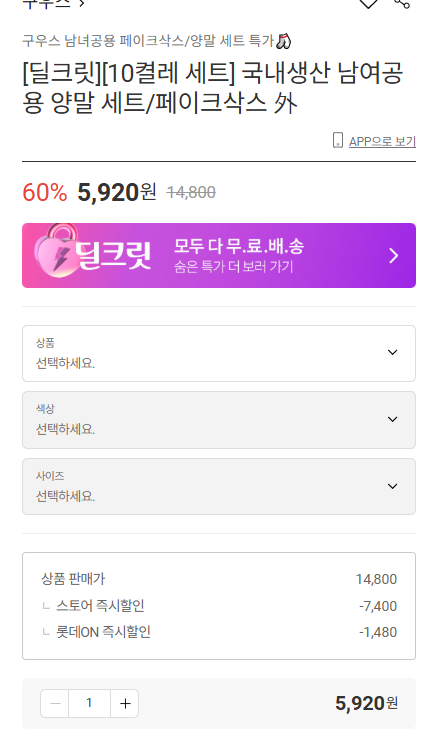Click the phone icon beside APP으로 보기
This screenshot has width=444, height=749.
click(337, 140)
